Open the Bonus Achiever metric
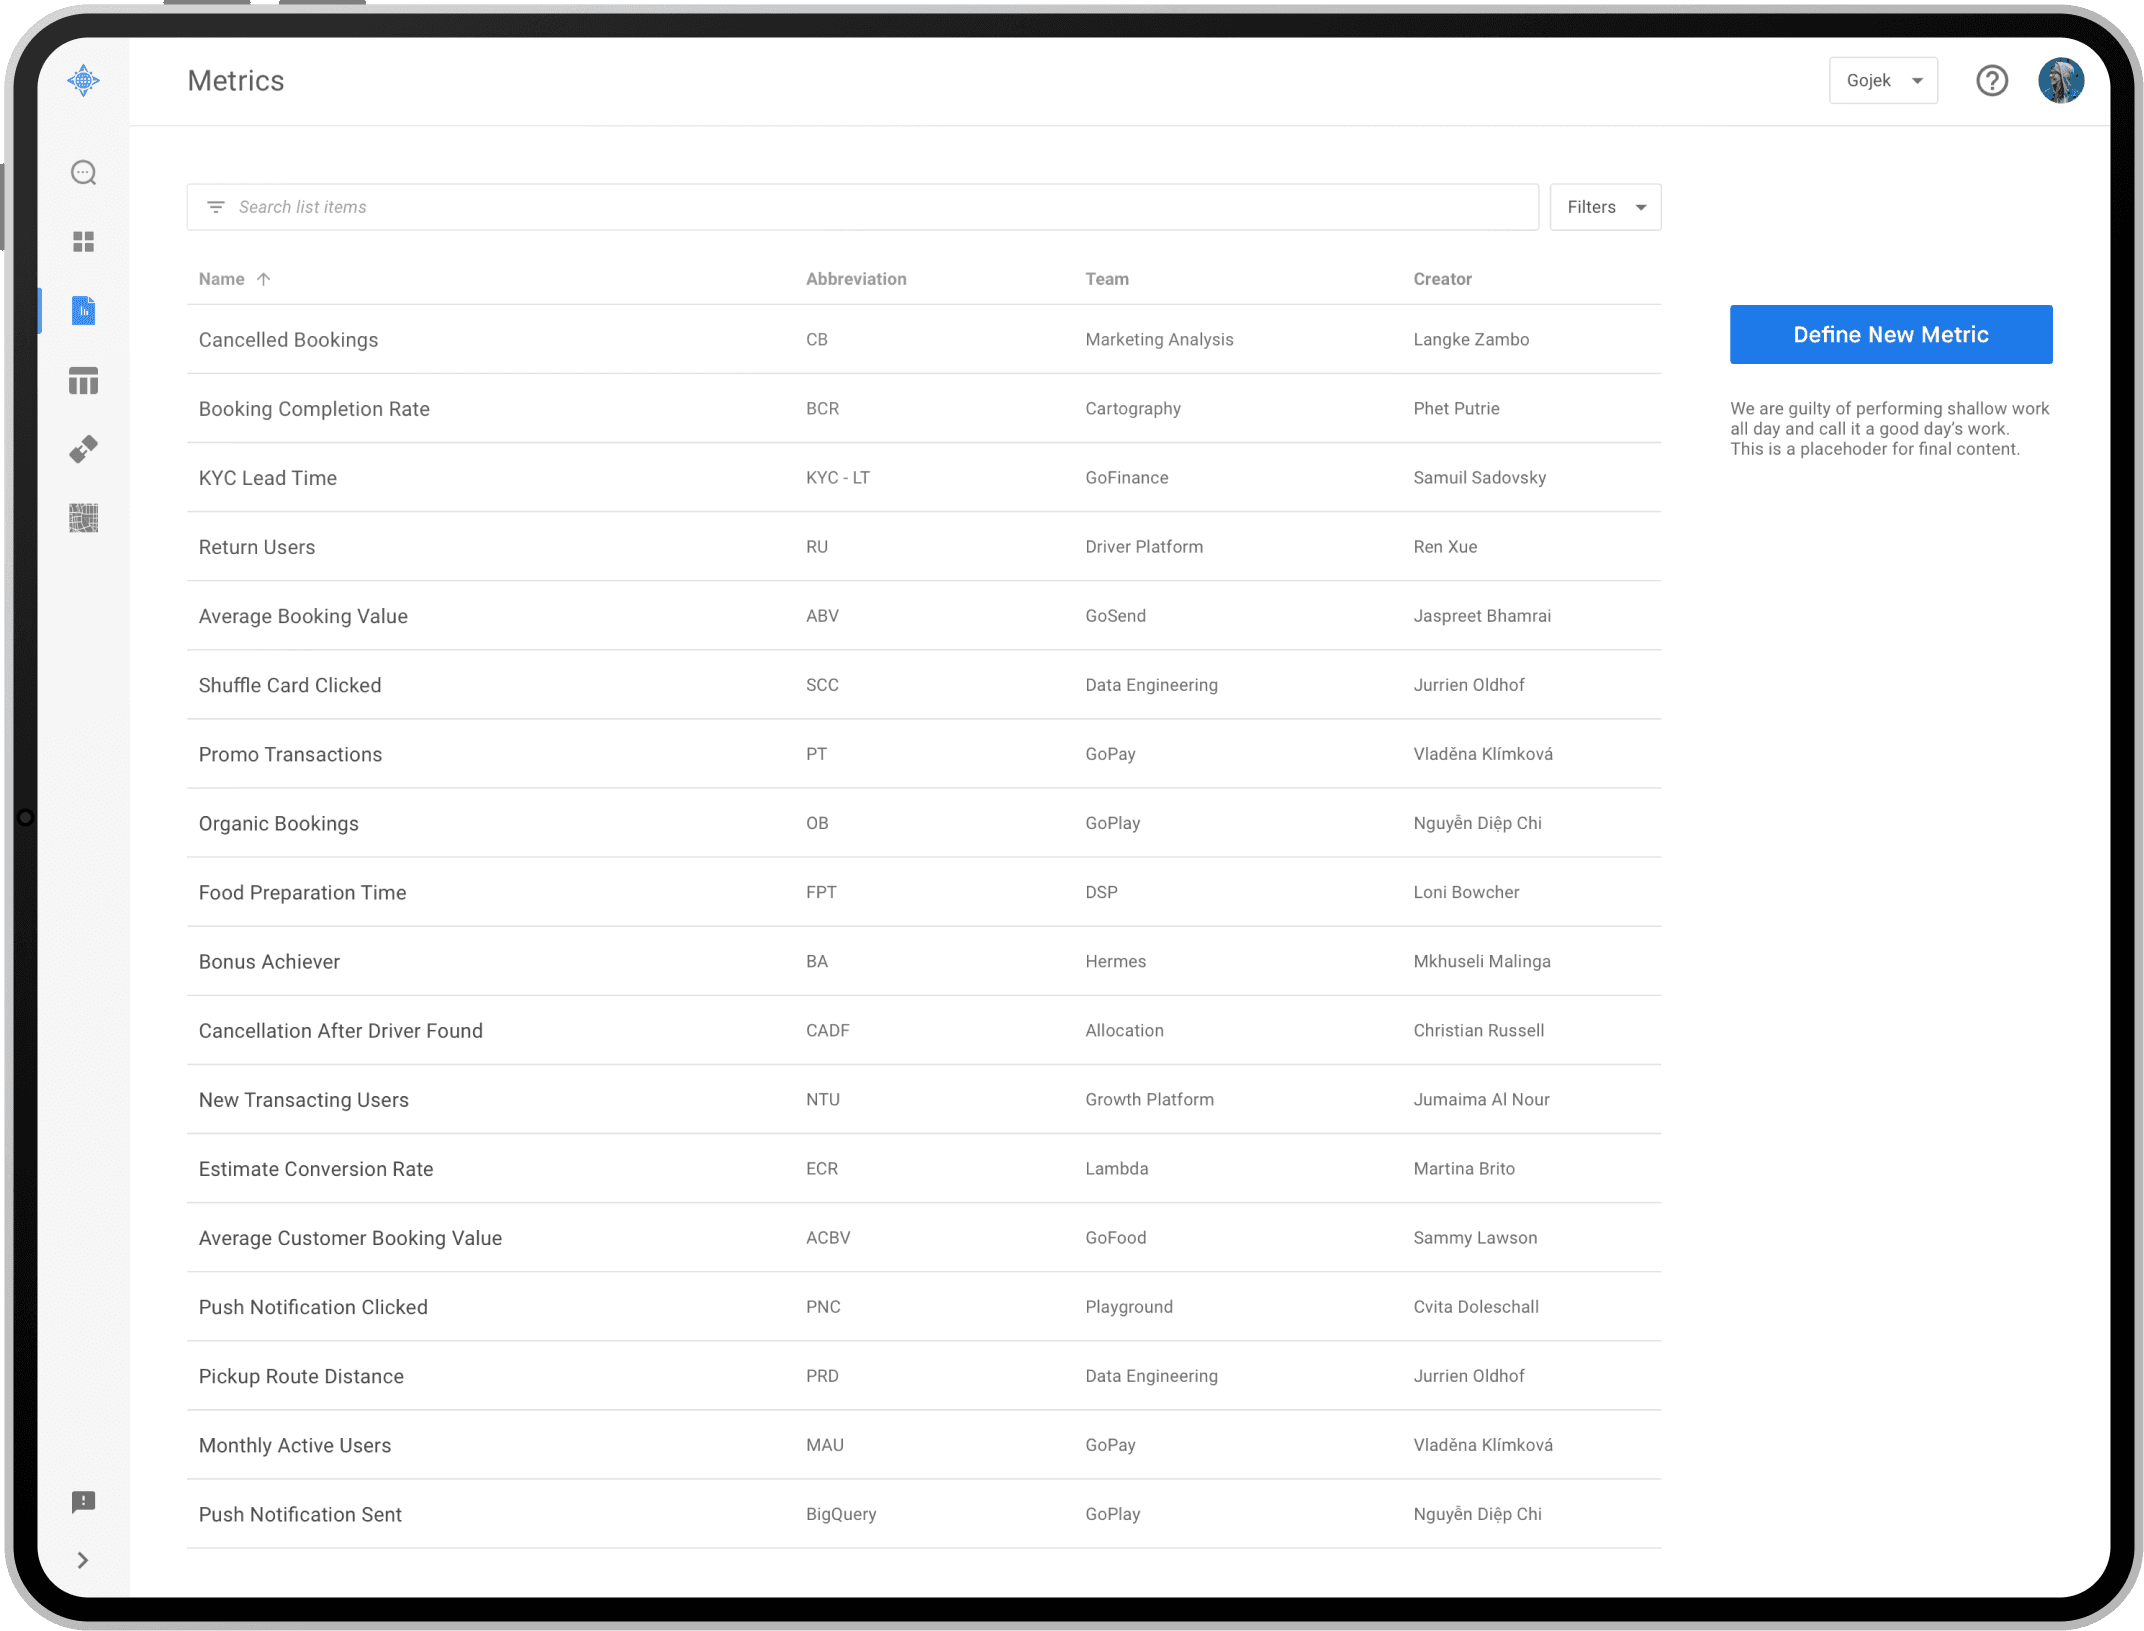This screenshot has height=1631, width=2144. 269,961
